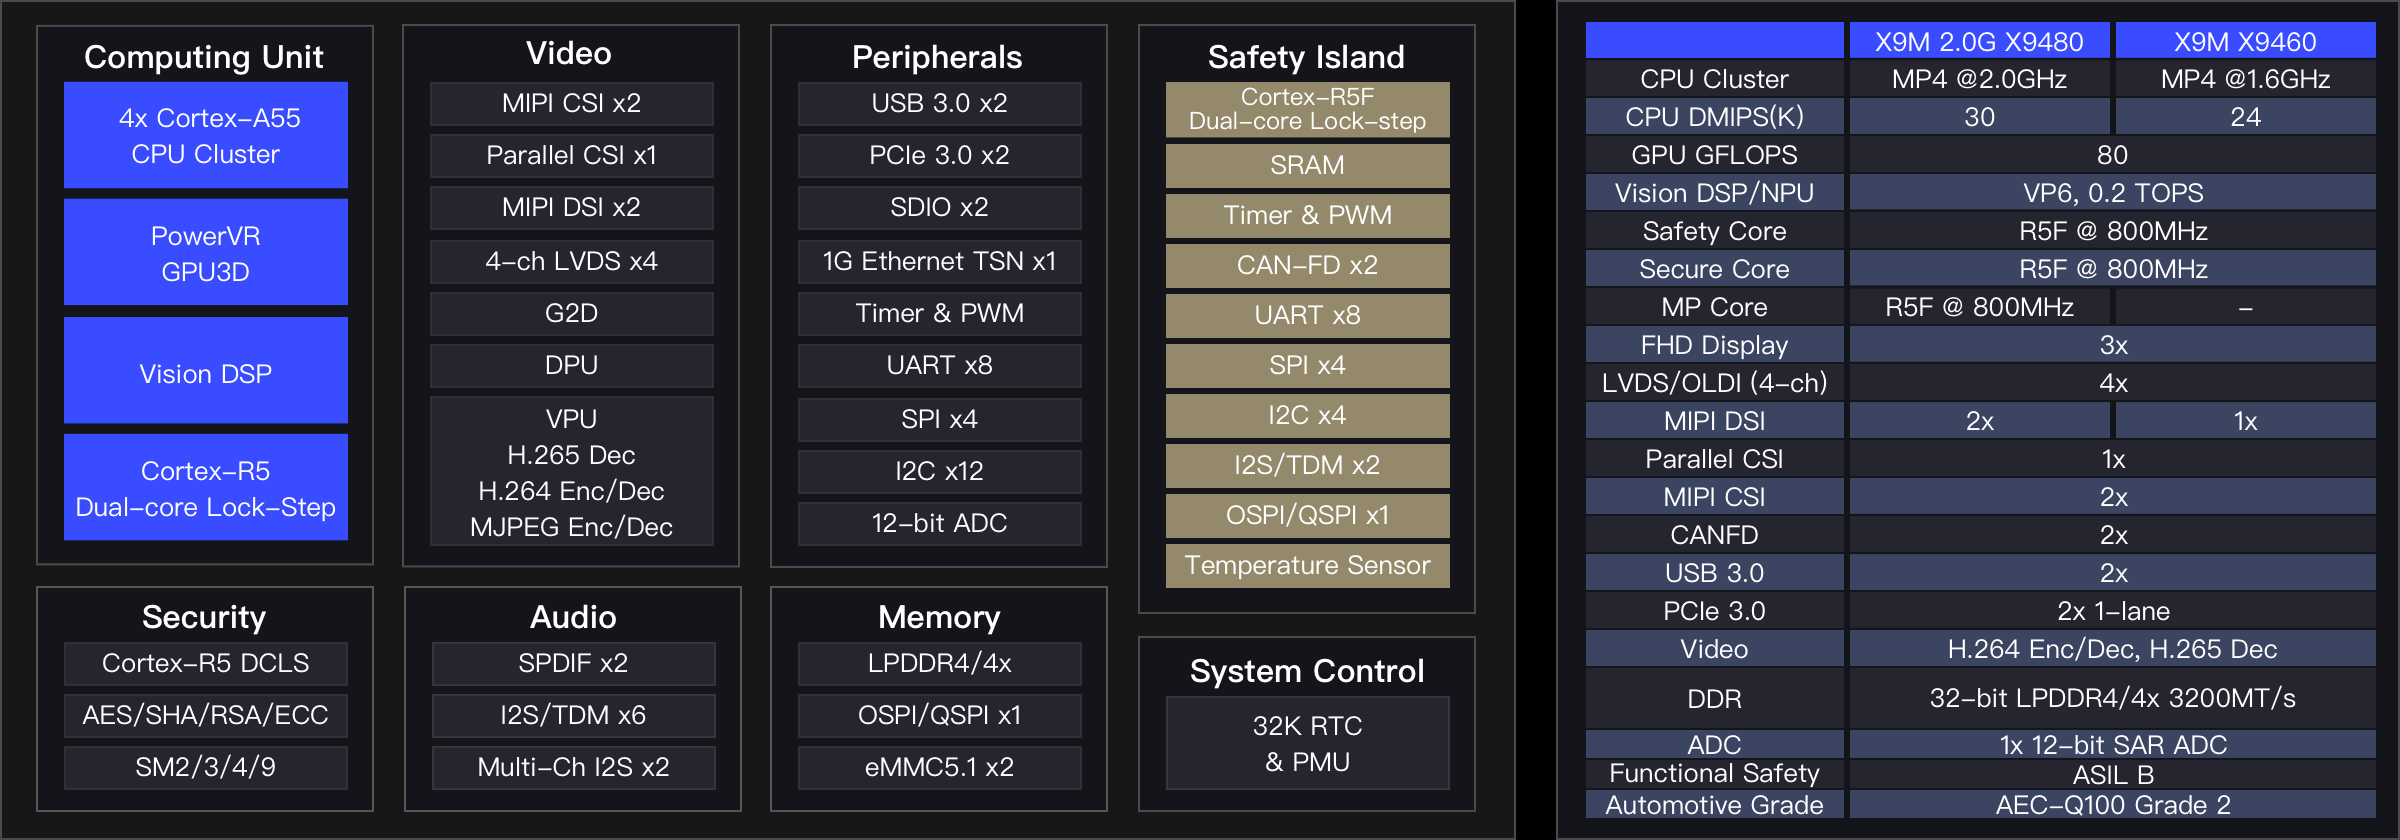The width and height of the screenshot is (2400, 840).
Task: Click the Vision DSP block
Action: (206, 371)
